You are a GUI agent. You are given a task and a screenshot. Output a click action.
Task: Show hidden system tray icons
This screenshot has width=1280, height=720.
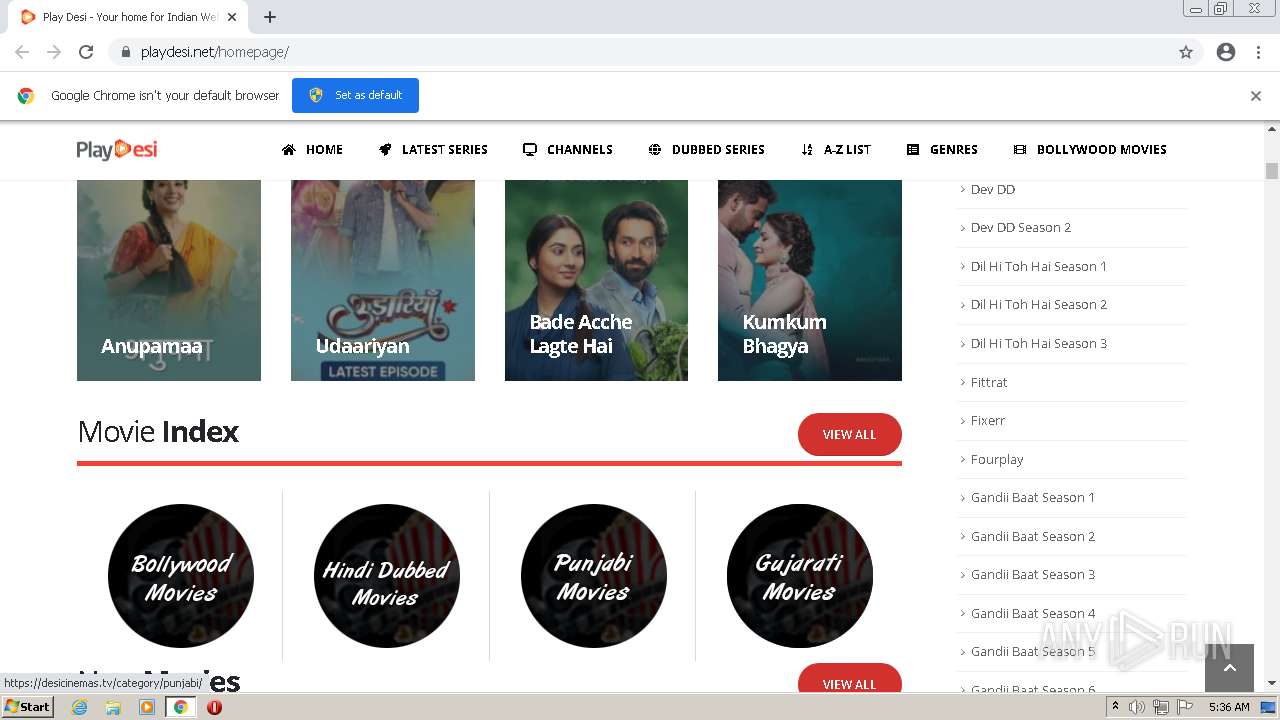pos(1115,707)
